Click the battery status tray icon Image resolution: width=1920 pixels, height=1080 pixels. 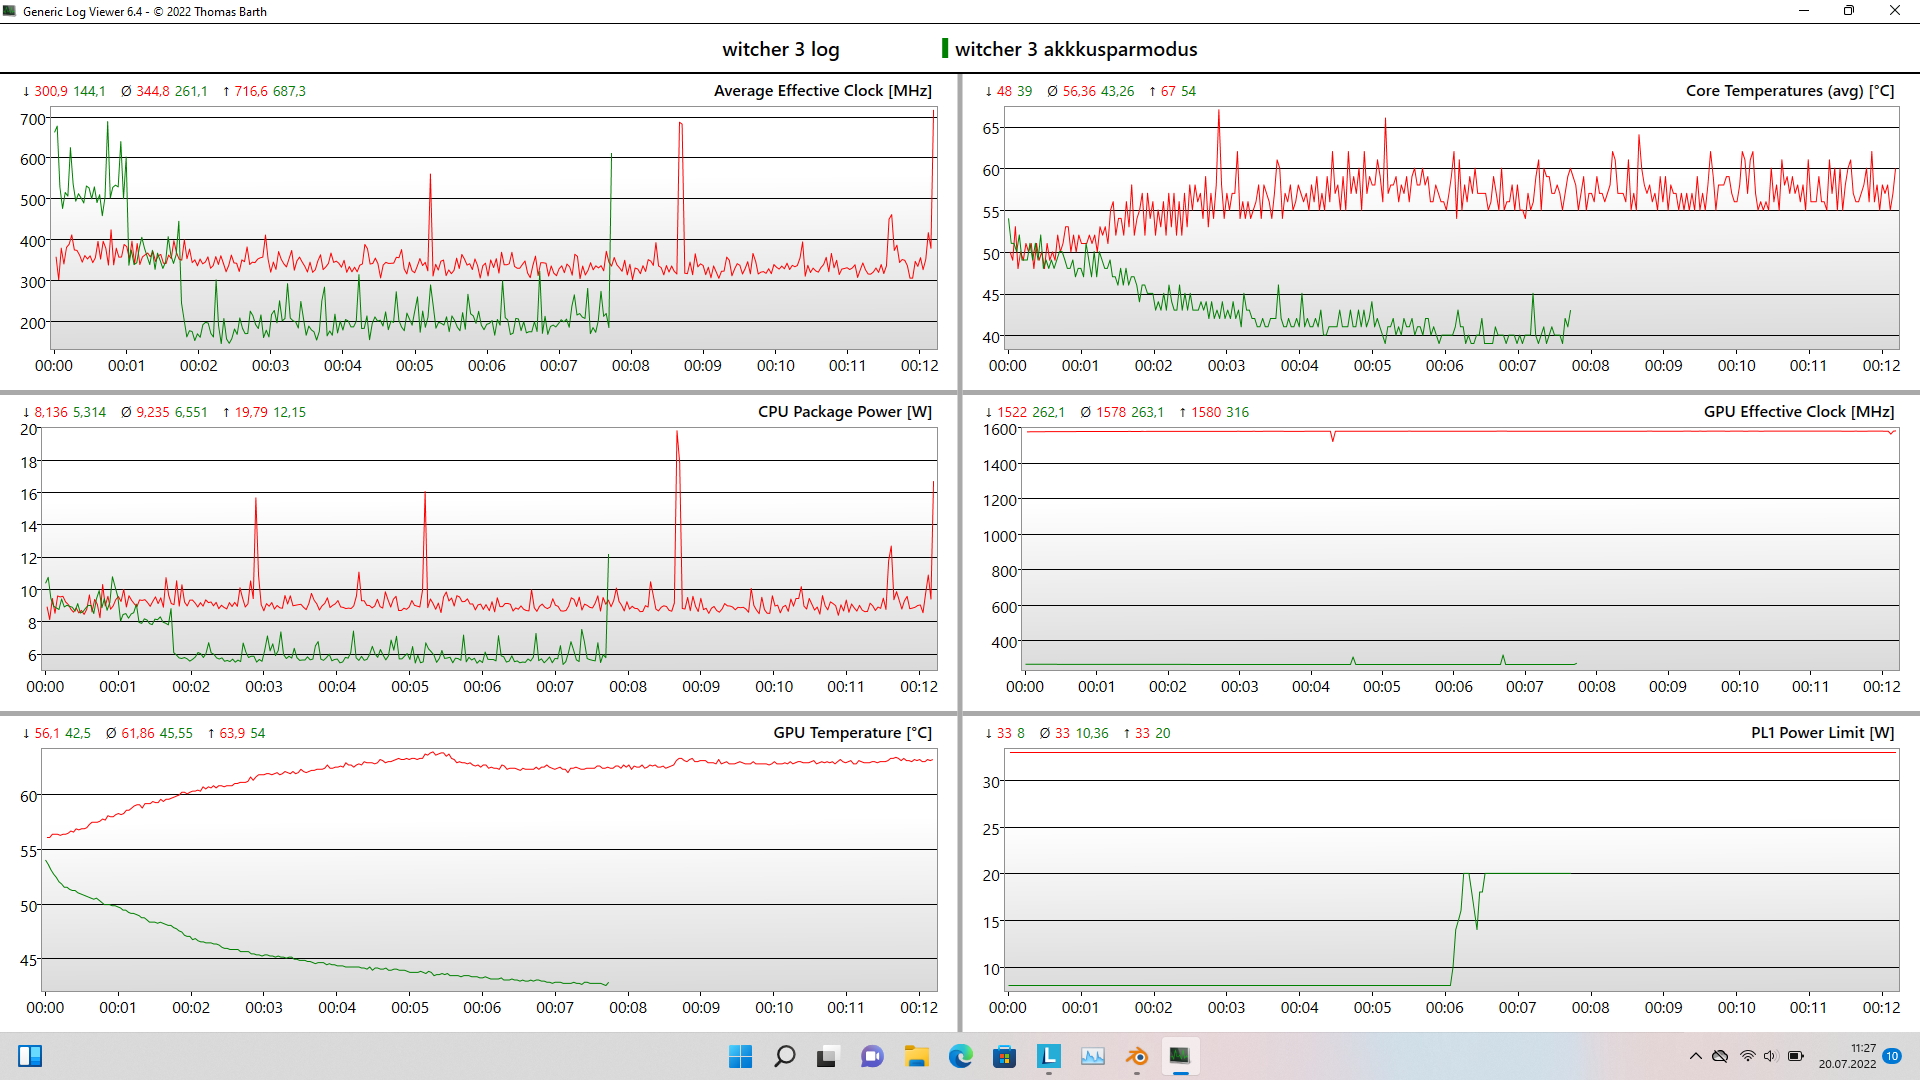click(1796, 1056)
